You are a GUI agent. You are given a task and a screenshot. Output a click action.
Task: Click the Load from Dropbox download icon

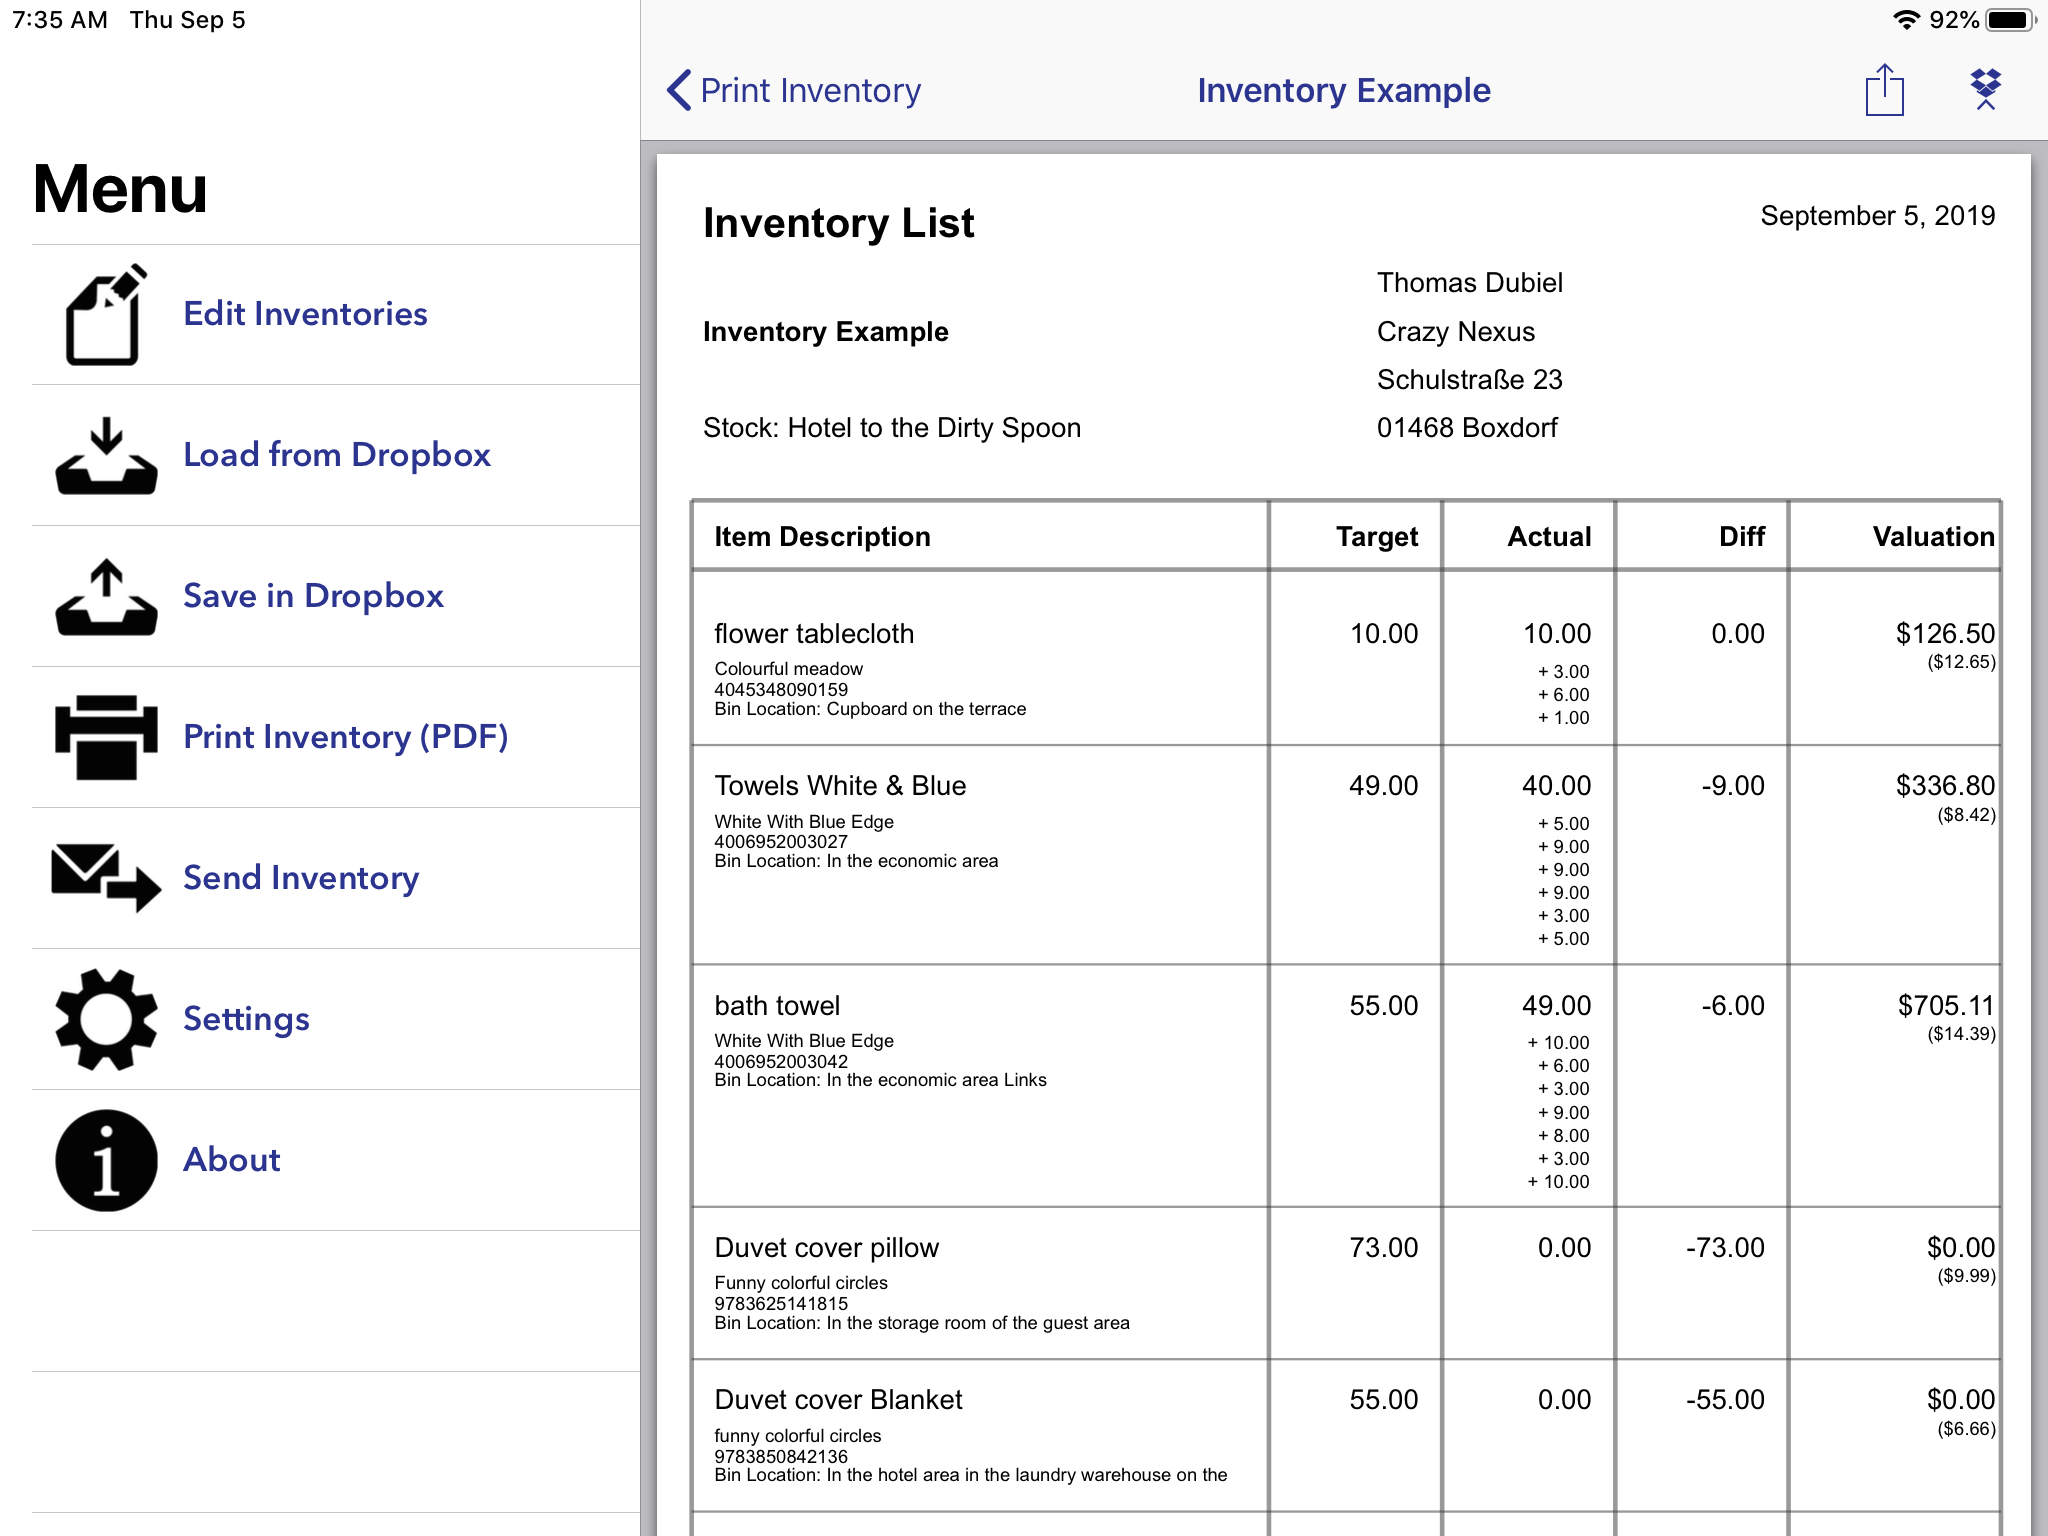pyautogui.click(x=105, y=456)
